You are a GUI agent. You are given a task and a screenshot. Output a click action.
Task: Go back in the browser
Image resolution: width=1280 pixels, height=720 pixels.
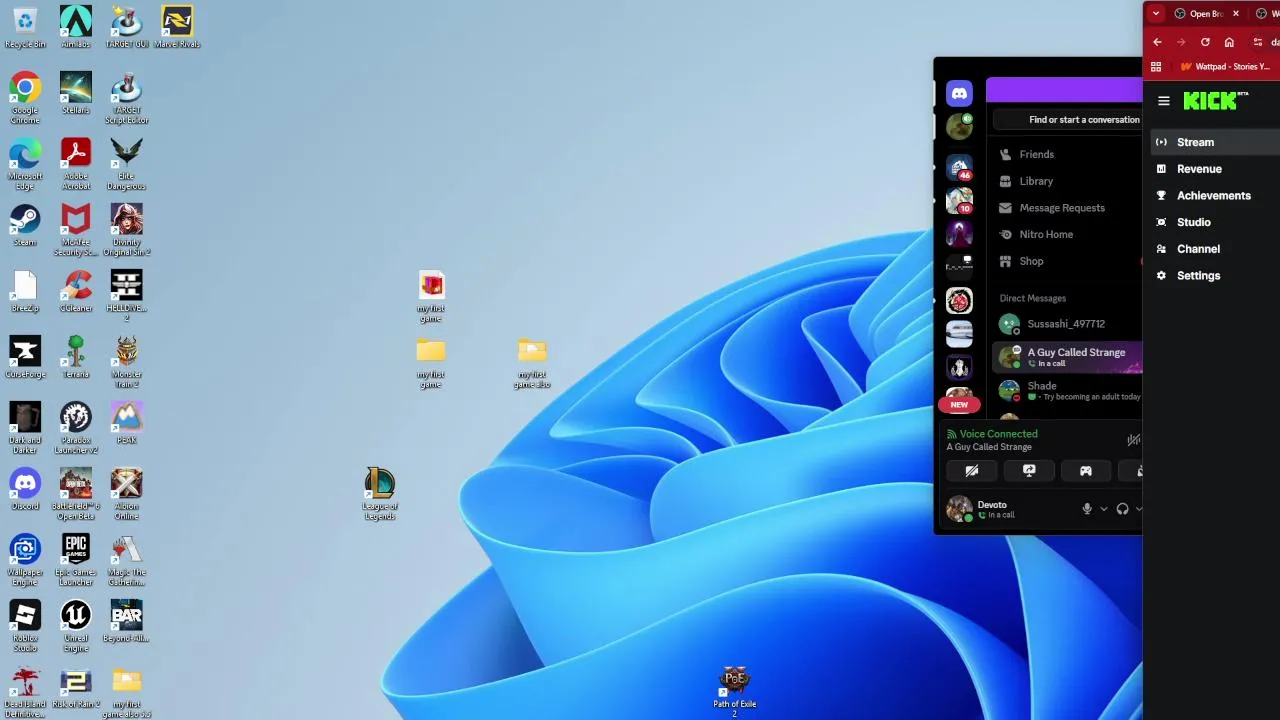(x=1157, y=42)
